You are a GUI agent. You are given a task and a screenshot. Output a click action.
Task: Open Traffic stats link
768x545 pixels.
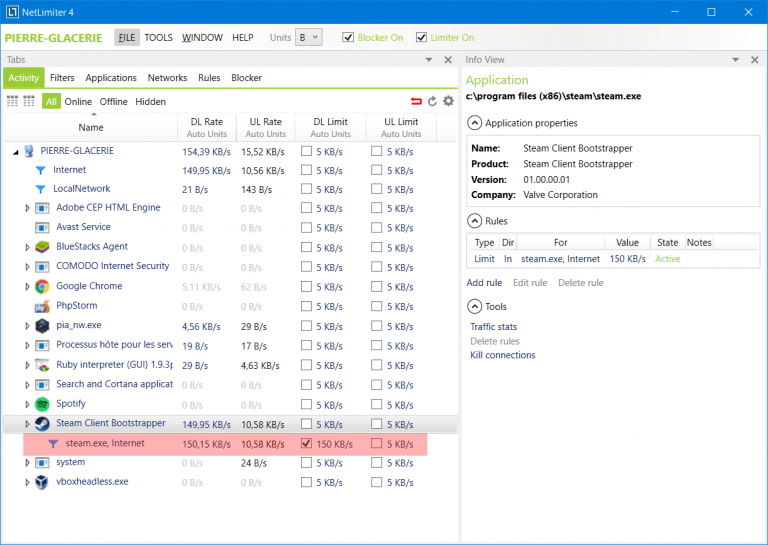point(493,327)
